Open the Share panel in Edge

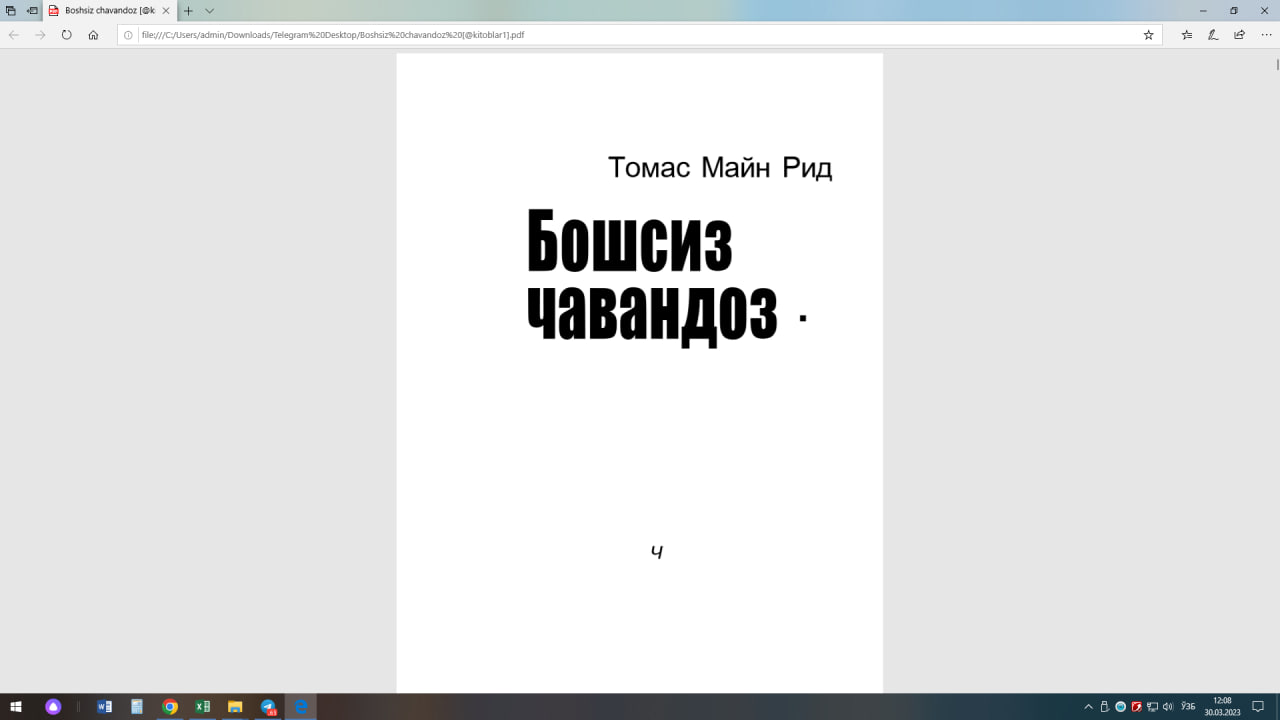1237,33
